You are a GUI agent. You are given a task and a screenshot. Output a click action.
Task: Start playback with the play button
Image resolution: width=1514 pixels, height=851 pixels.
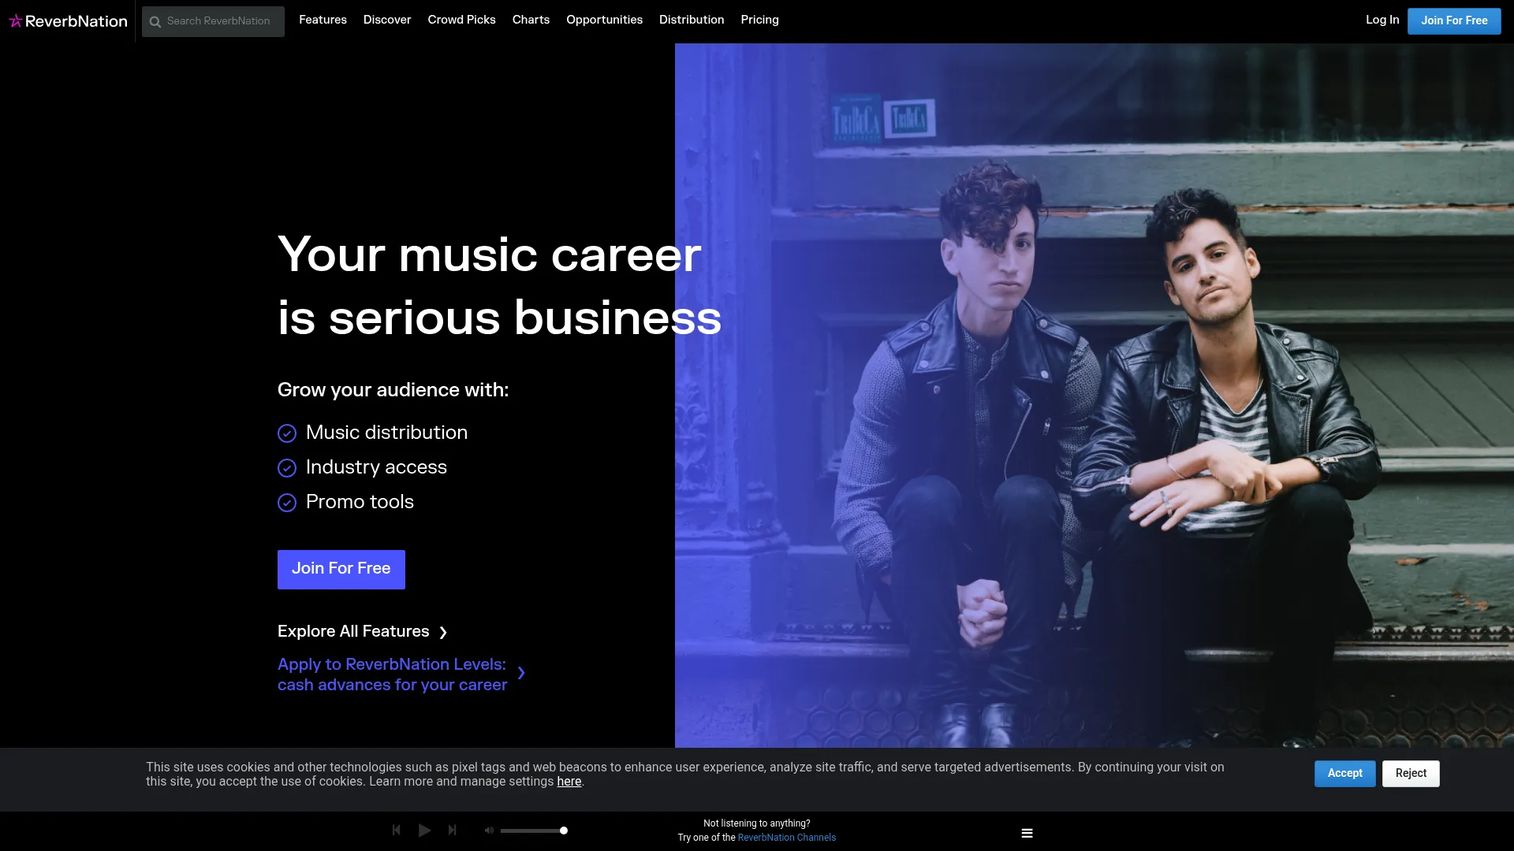tap(424, 830)
